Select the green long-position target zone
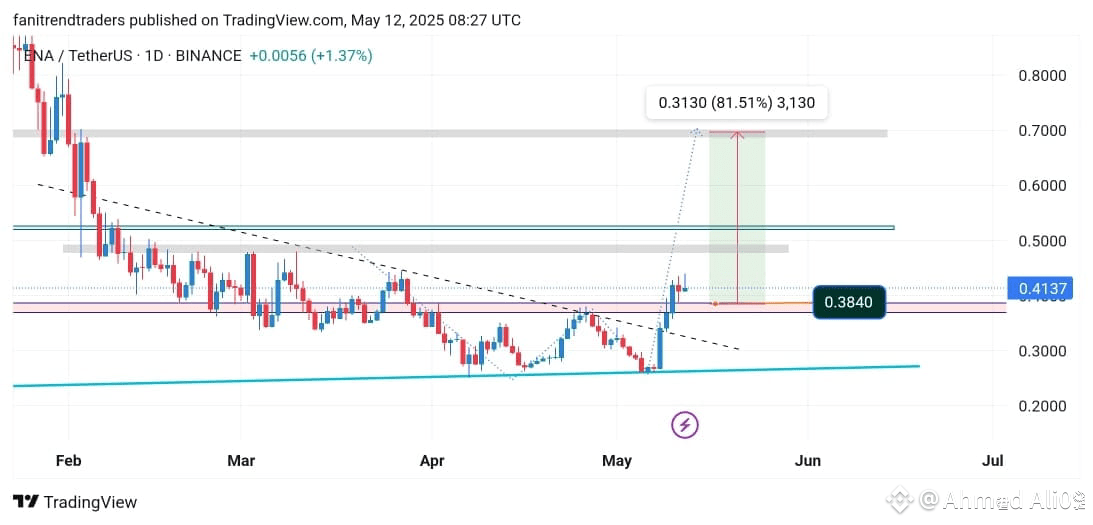Image resolution: width=1093 pixels, height=525 pixels. [x=737, y=218]
